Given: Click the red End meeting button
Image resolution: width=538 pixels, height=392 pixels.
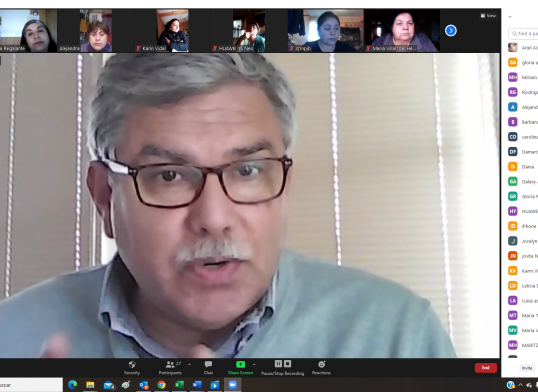Looking at the screenshot, I should coord(486,368).
